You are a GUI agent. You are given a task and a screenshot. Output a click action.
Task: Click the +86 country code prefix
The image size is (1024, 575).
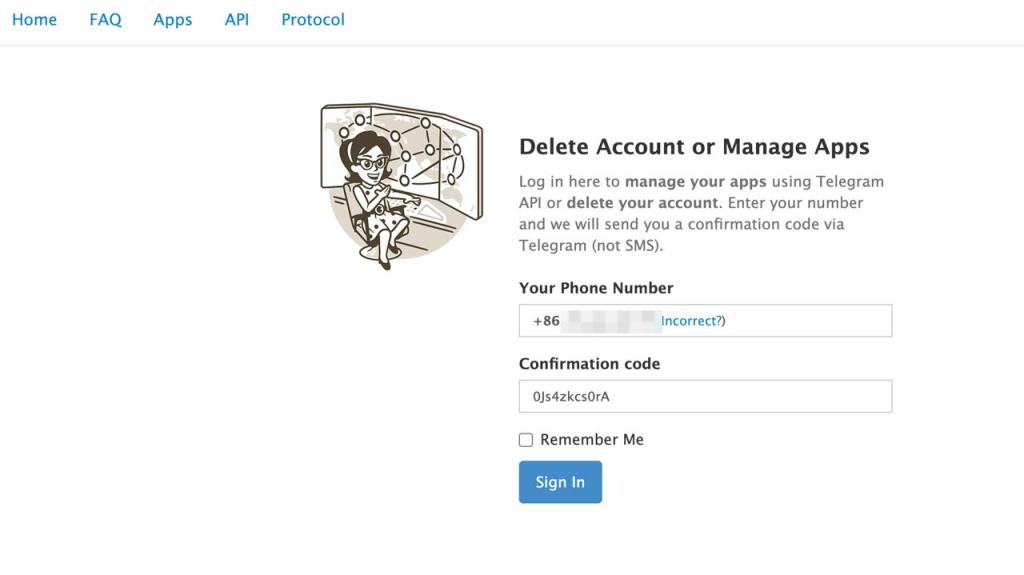(x=546, y=321)
